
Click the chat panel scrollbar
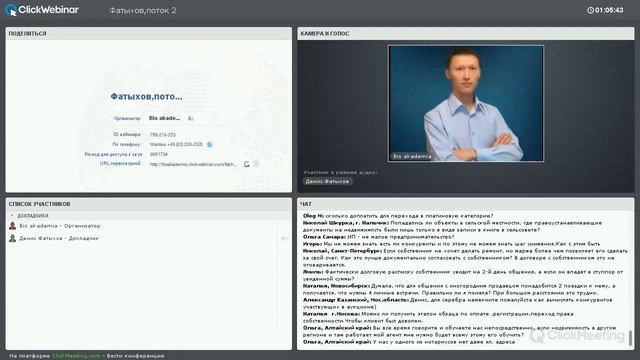(x=631, y=338)
